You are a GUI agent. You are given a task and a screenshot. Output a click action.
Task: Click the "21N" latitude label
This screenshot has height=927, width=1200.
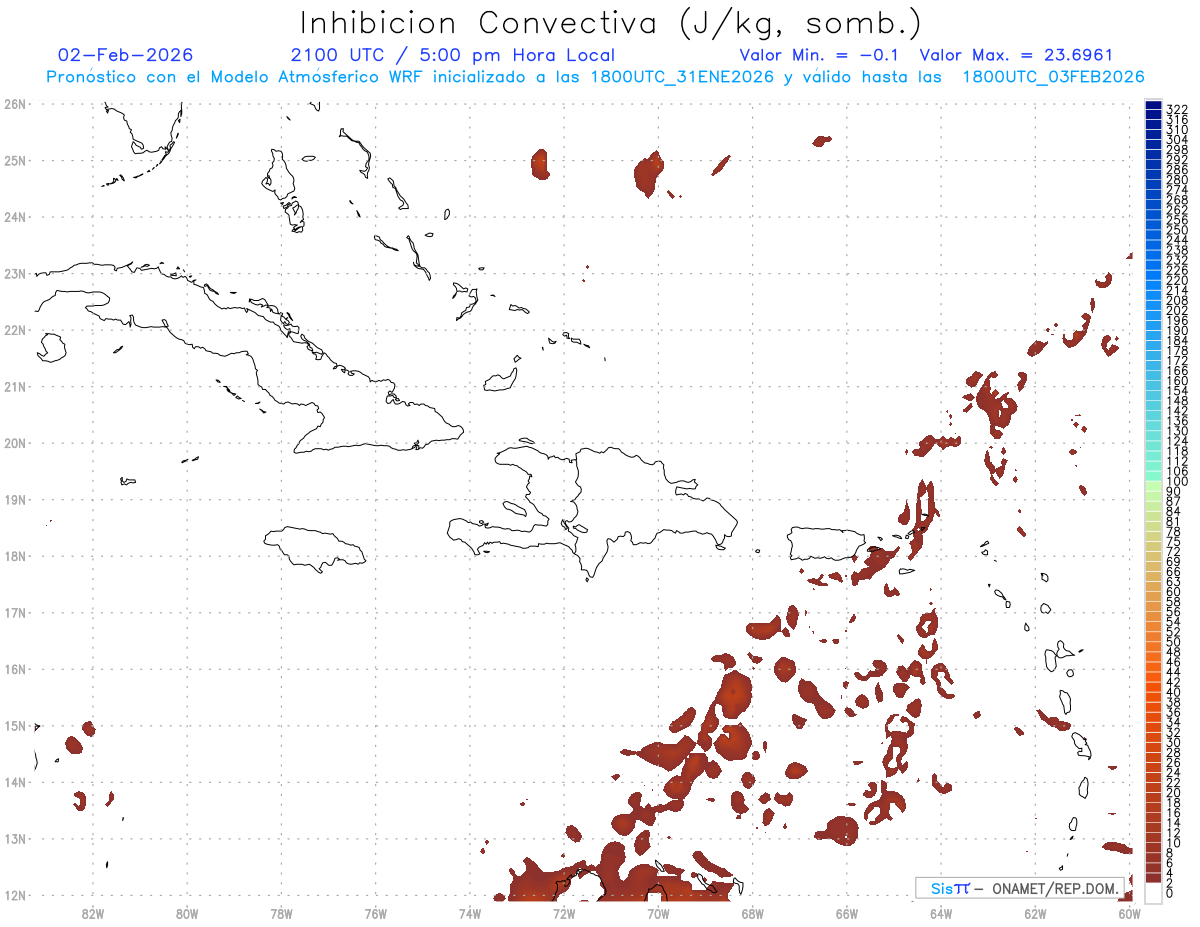pyautogui.click(x=14, y=386)
